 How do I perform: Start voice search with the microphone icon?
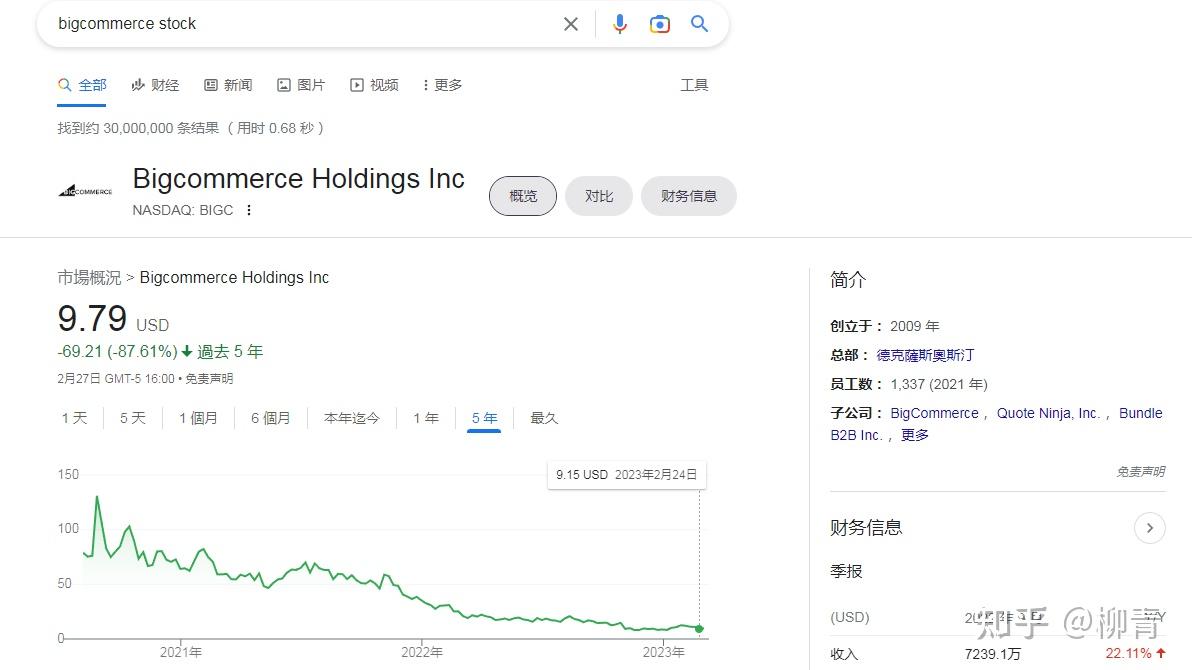tap(620, 23)
